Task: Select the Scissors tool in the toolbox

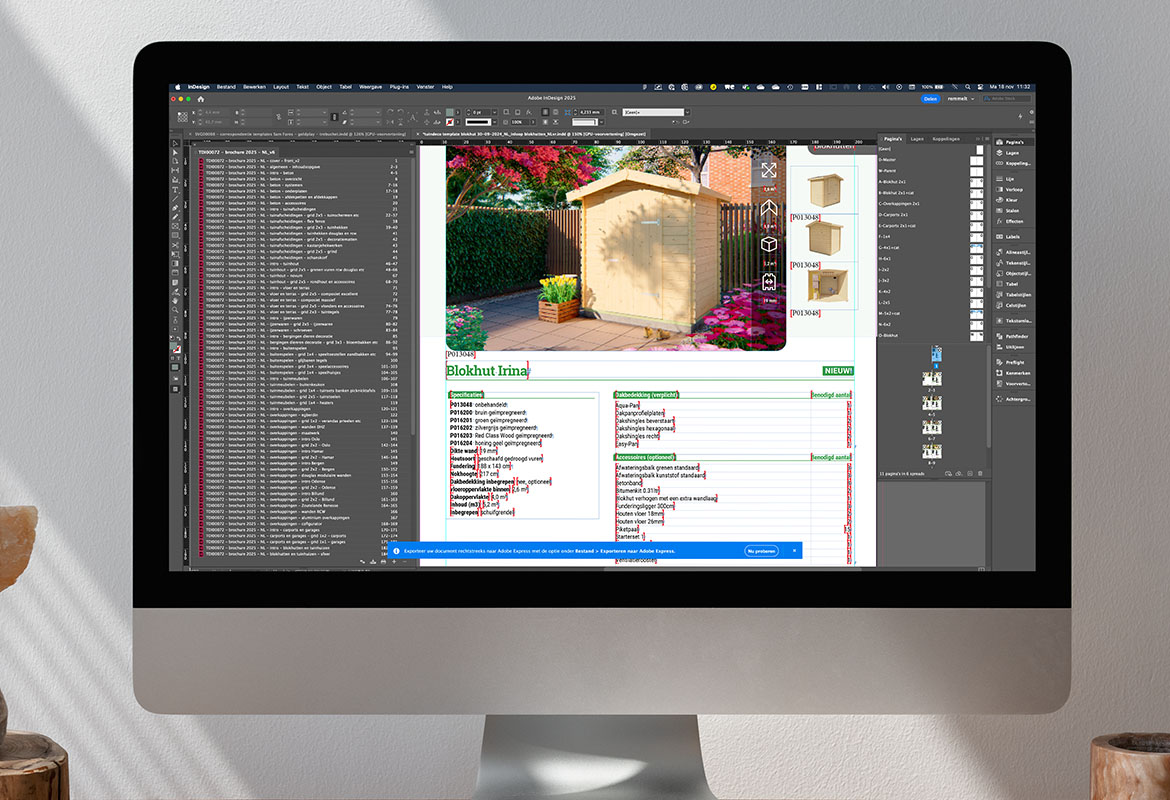Action: click(x=175, y=245)
